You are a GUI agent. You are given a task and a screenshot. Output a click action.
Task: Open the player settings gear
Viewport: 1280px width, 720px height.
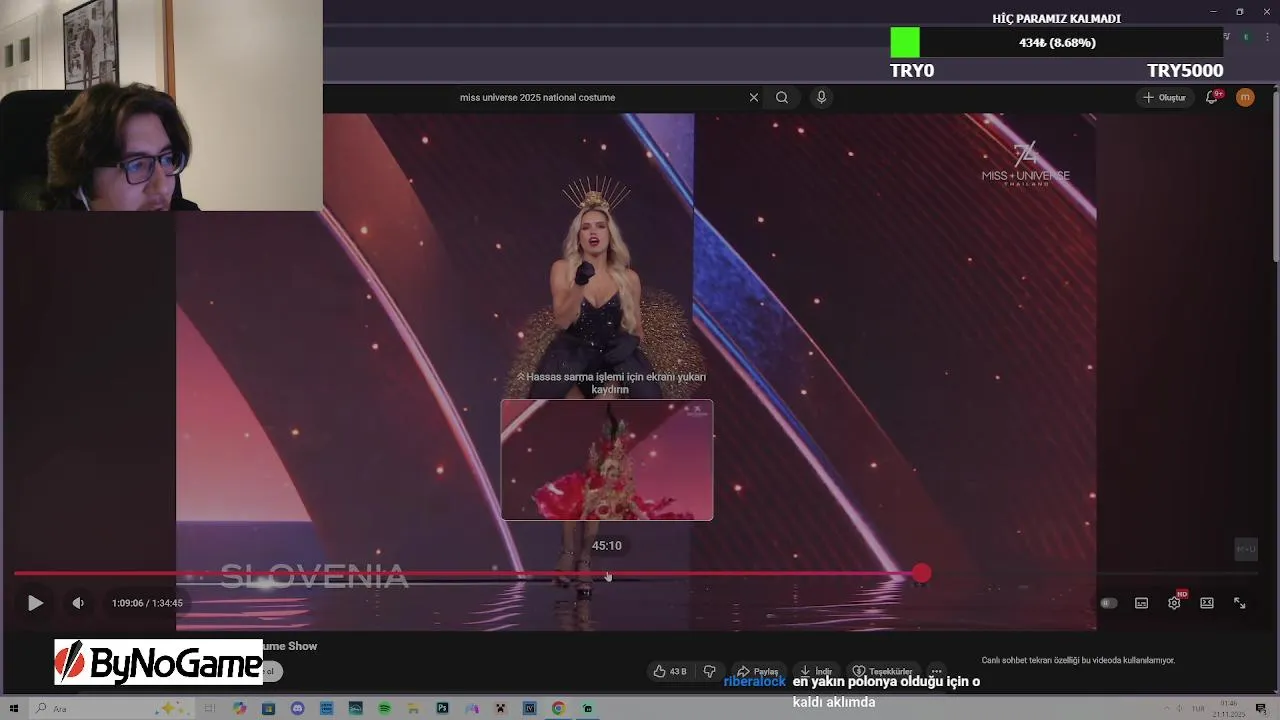click(x=1174, y=603)
